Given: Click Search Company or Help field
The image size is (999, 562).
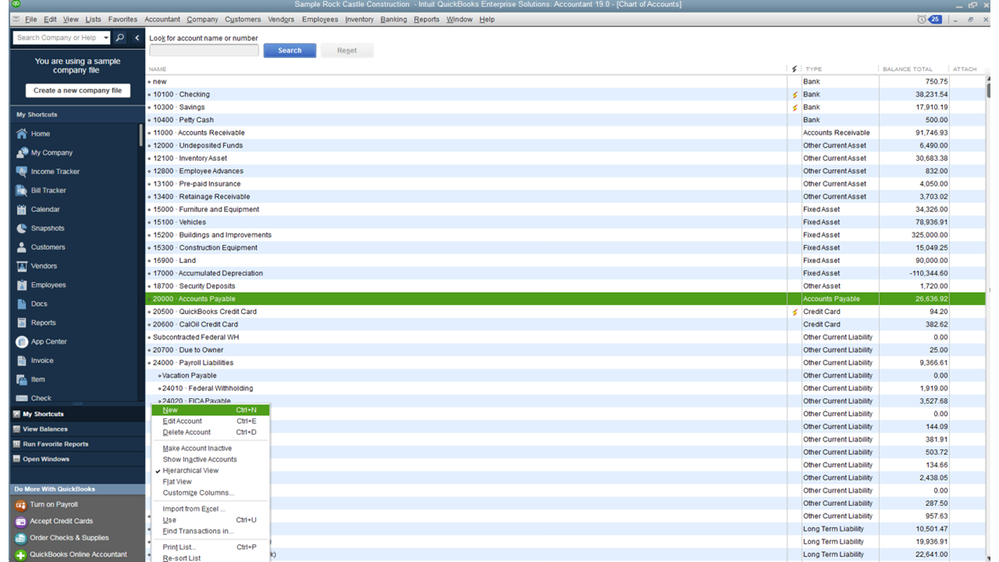Looking at the screenshot, I should point(57,38).
